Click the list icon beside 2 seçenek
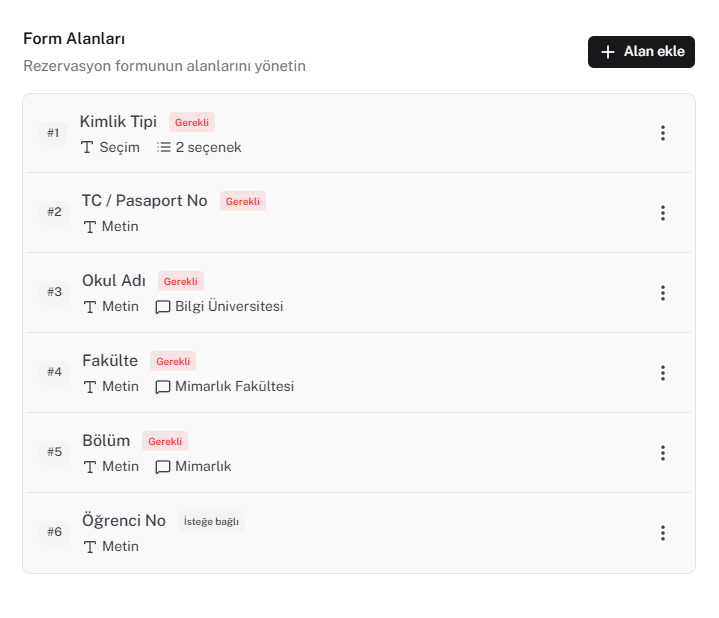This screenshot has width=719, height=618. [164, 147]
